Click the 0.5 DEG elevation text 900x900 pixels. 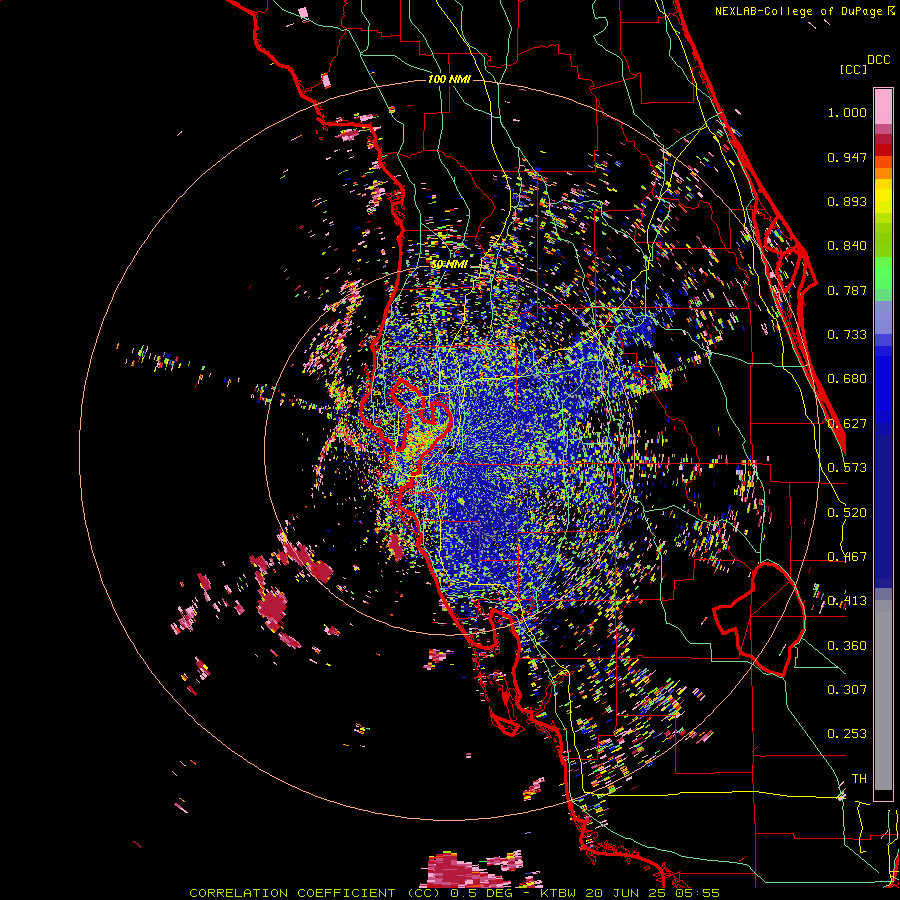point(481,893)
